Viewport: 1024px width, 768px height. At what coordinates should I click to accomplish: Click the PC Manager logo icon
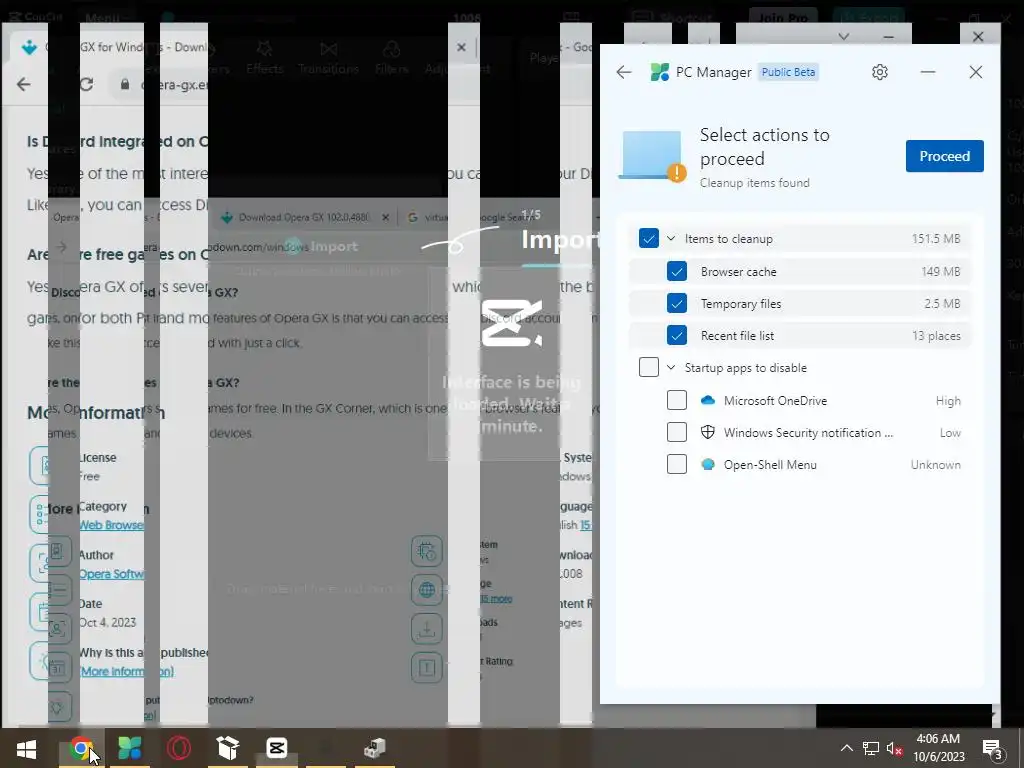pos(660,72)
